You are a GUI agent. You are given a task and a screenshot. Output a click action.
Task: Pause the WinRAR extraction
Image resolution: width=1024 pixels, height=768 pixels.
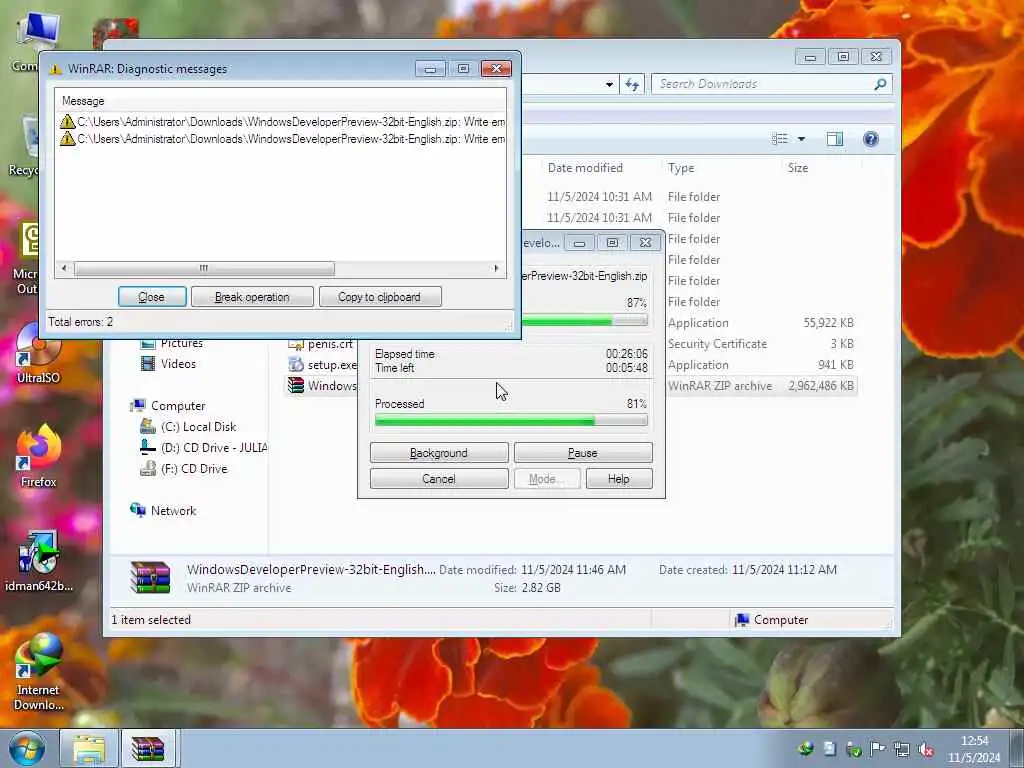click(x=583, y=453)
